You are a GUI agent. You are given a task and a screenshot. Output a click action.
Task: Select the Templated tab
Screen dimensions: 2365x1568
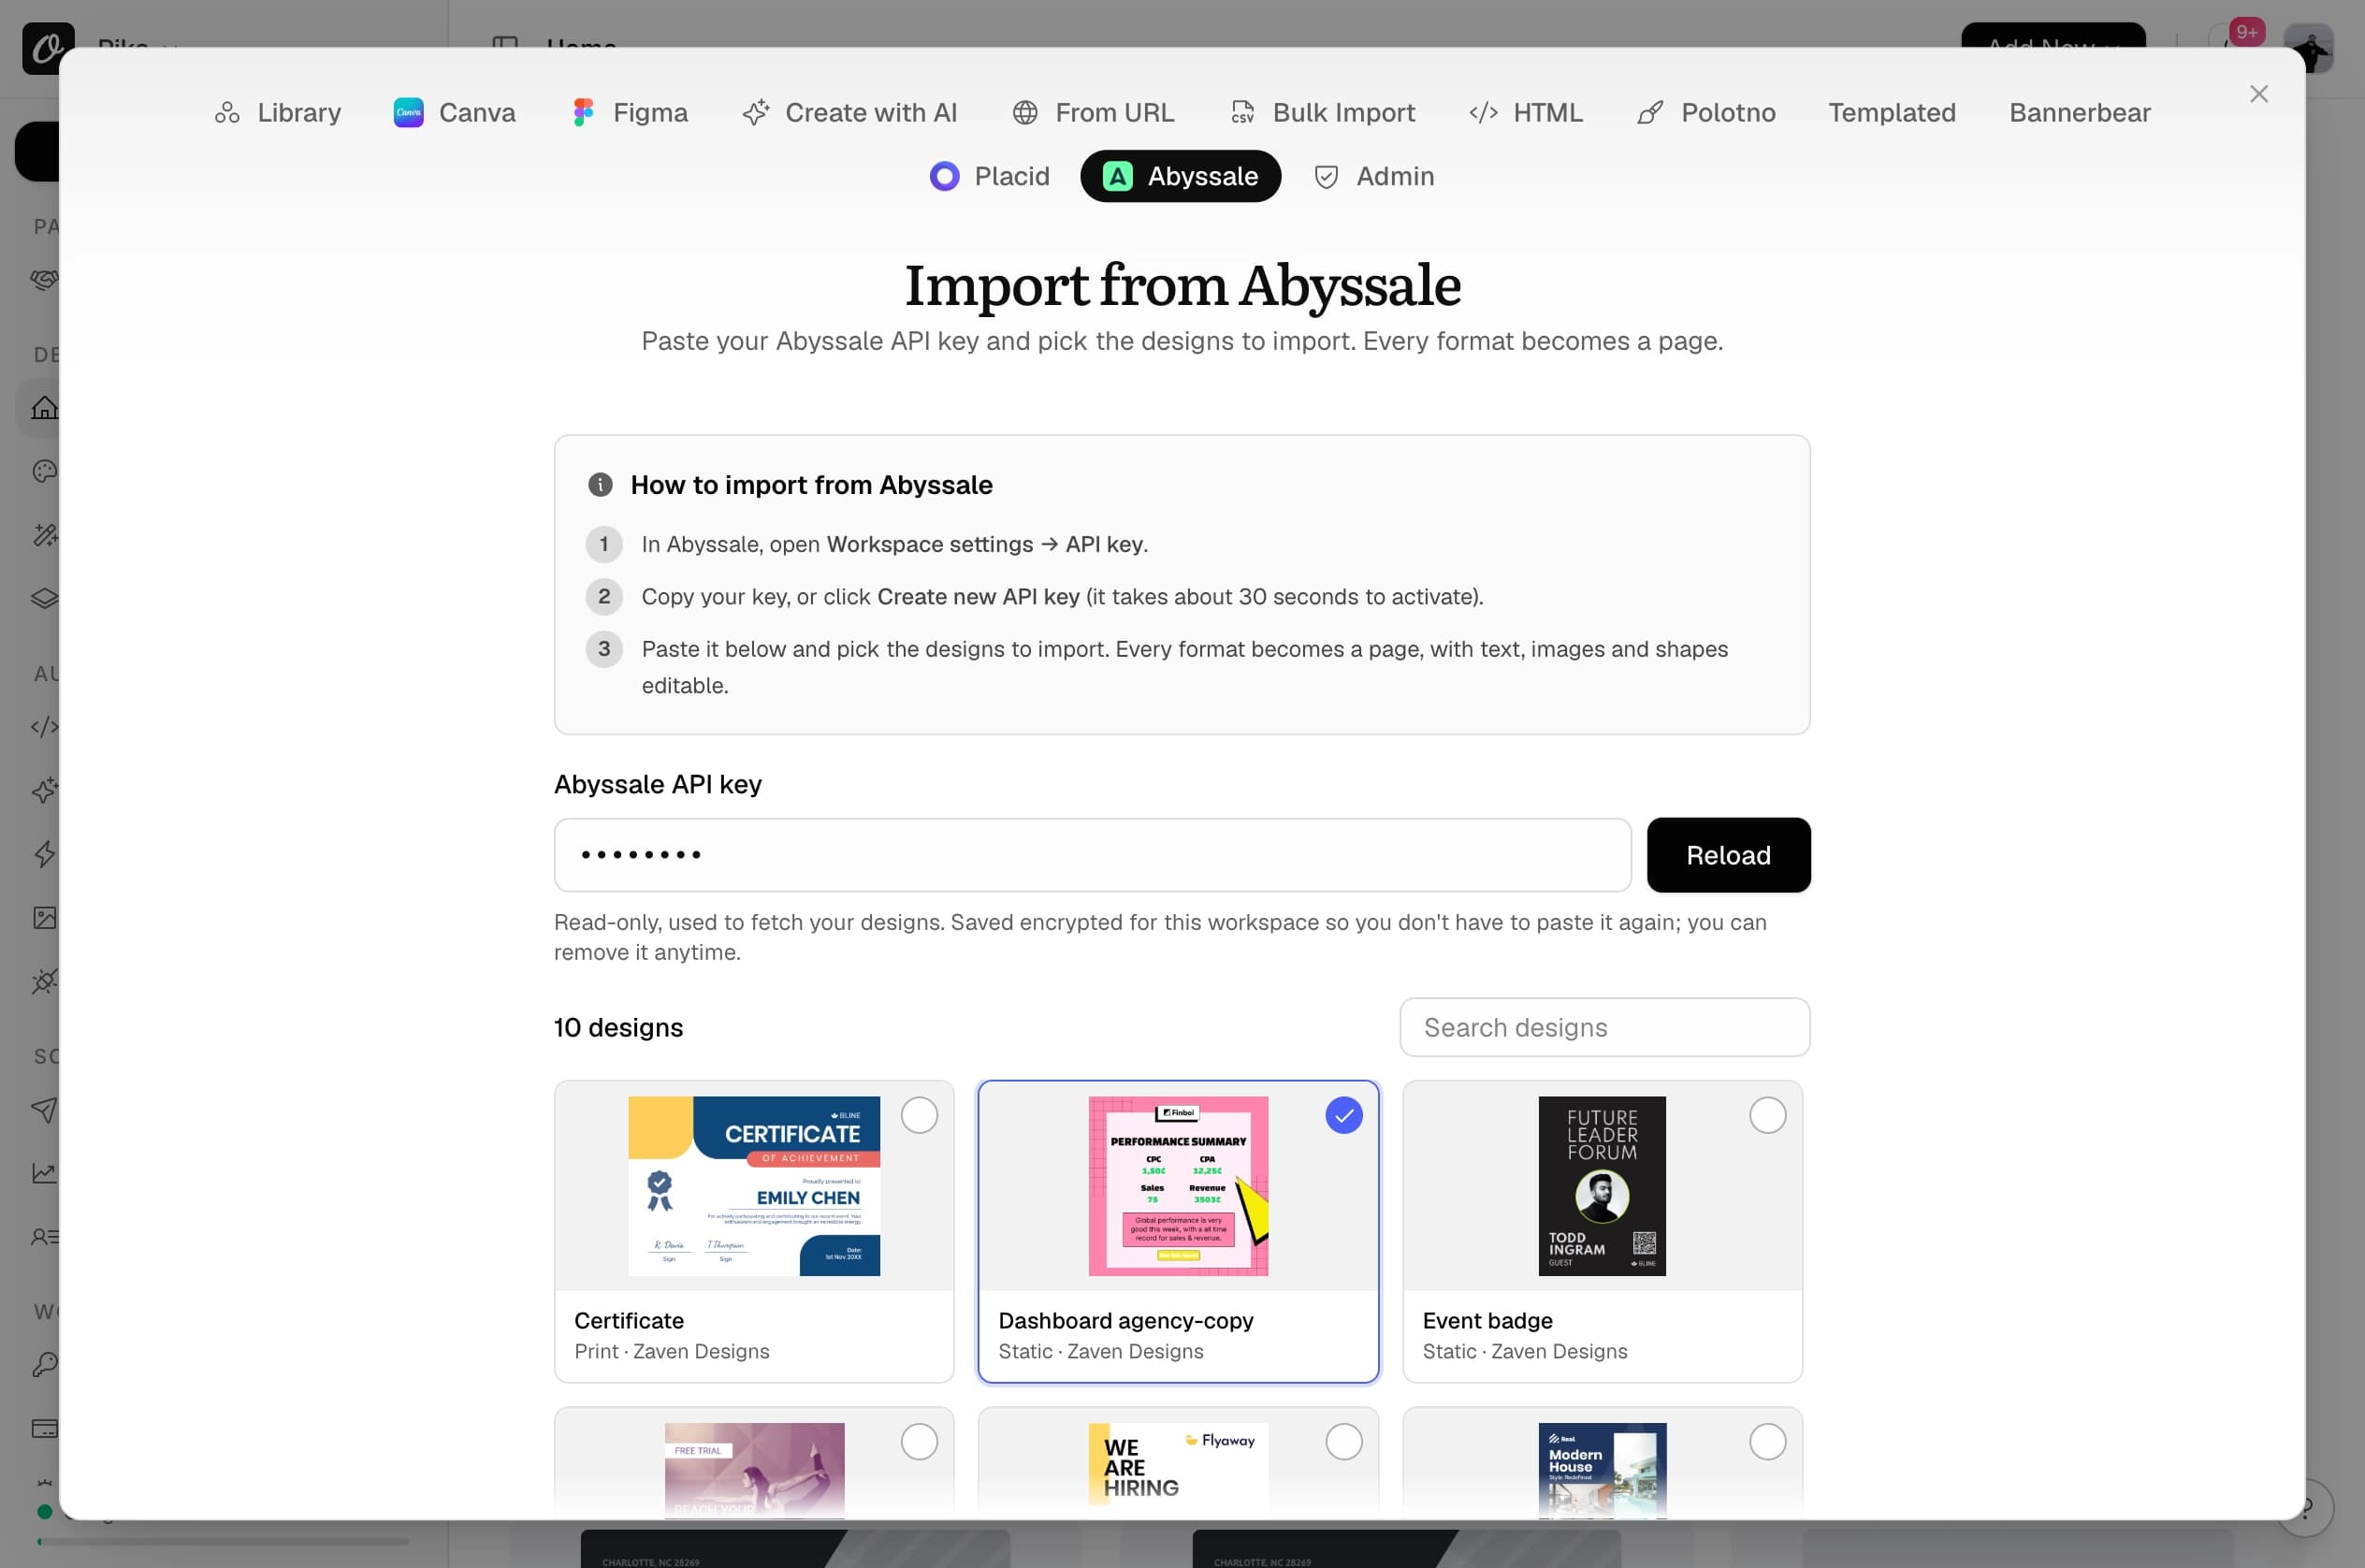point(1892,112)
